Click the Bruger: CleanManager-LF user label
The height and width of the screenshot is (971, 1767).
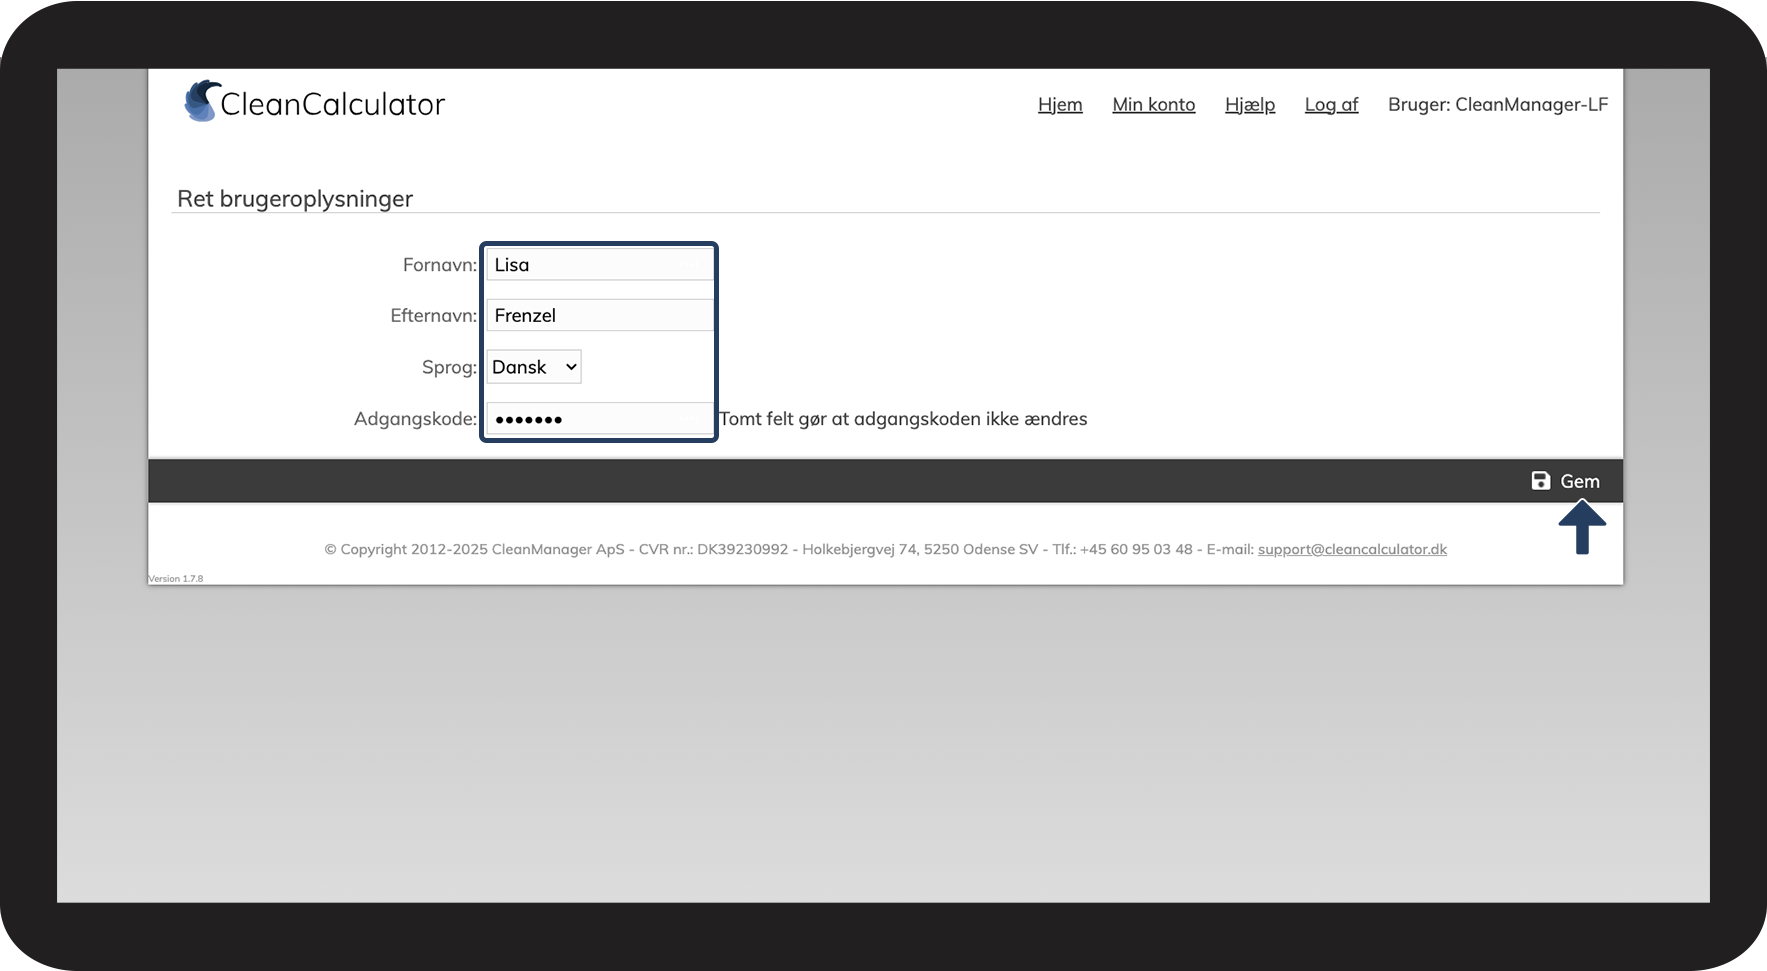(1497, 105)
